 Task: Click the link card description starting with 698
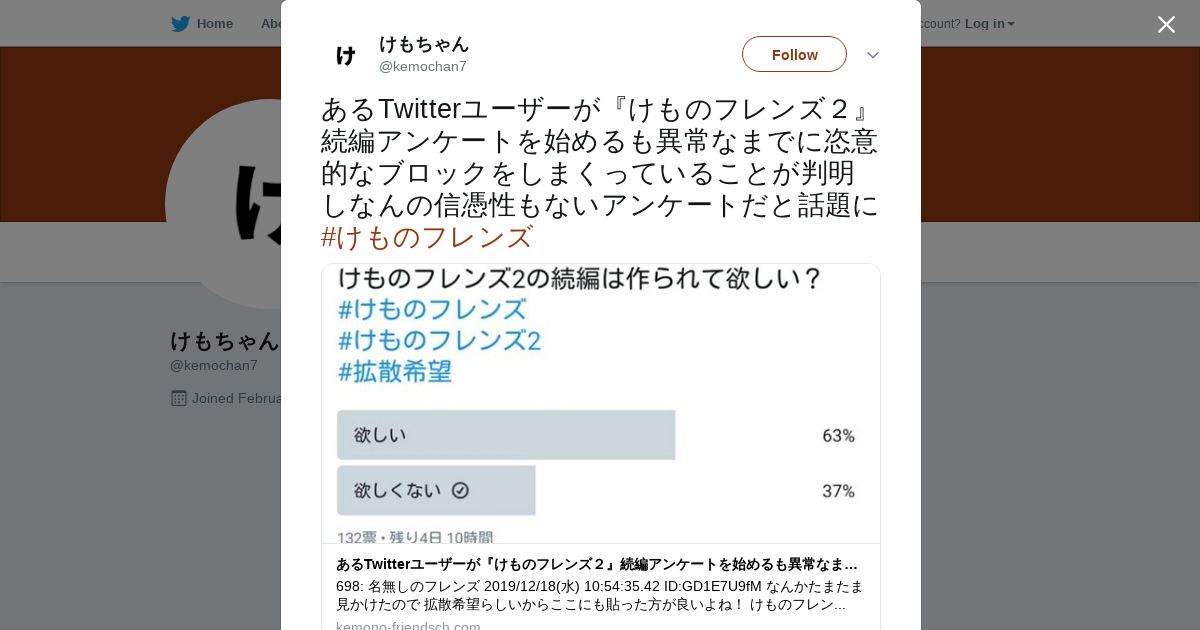(599, 595)
